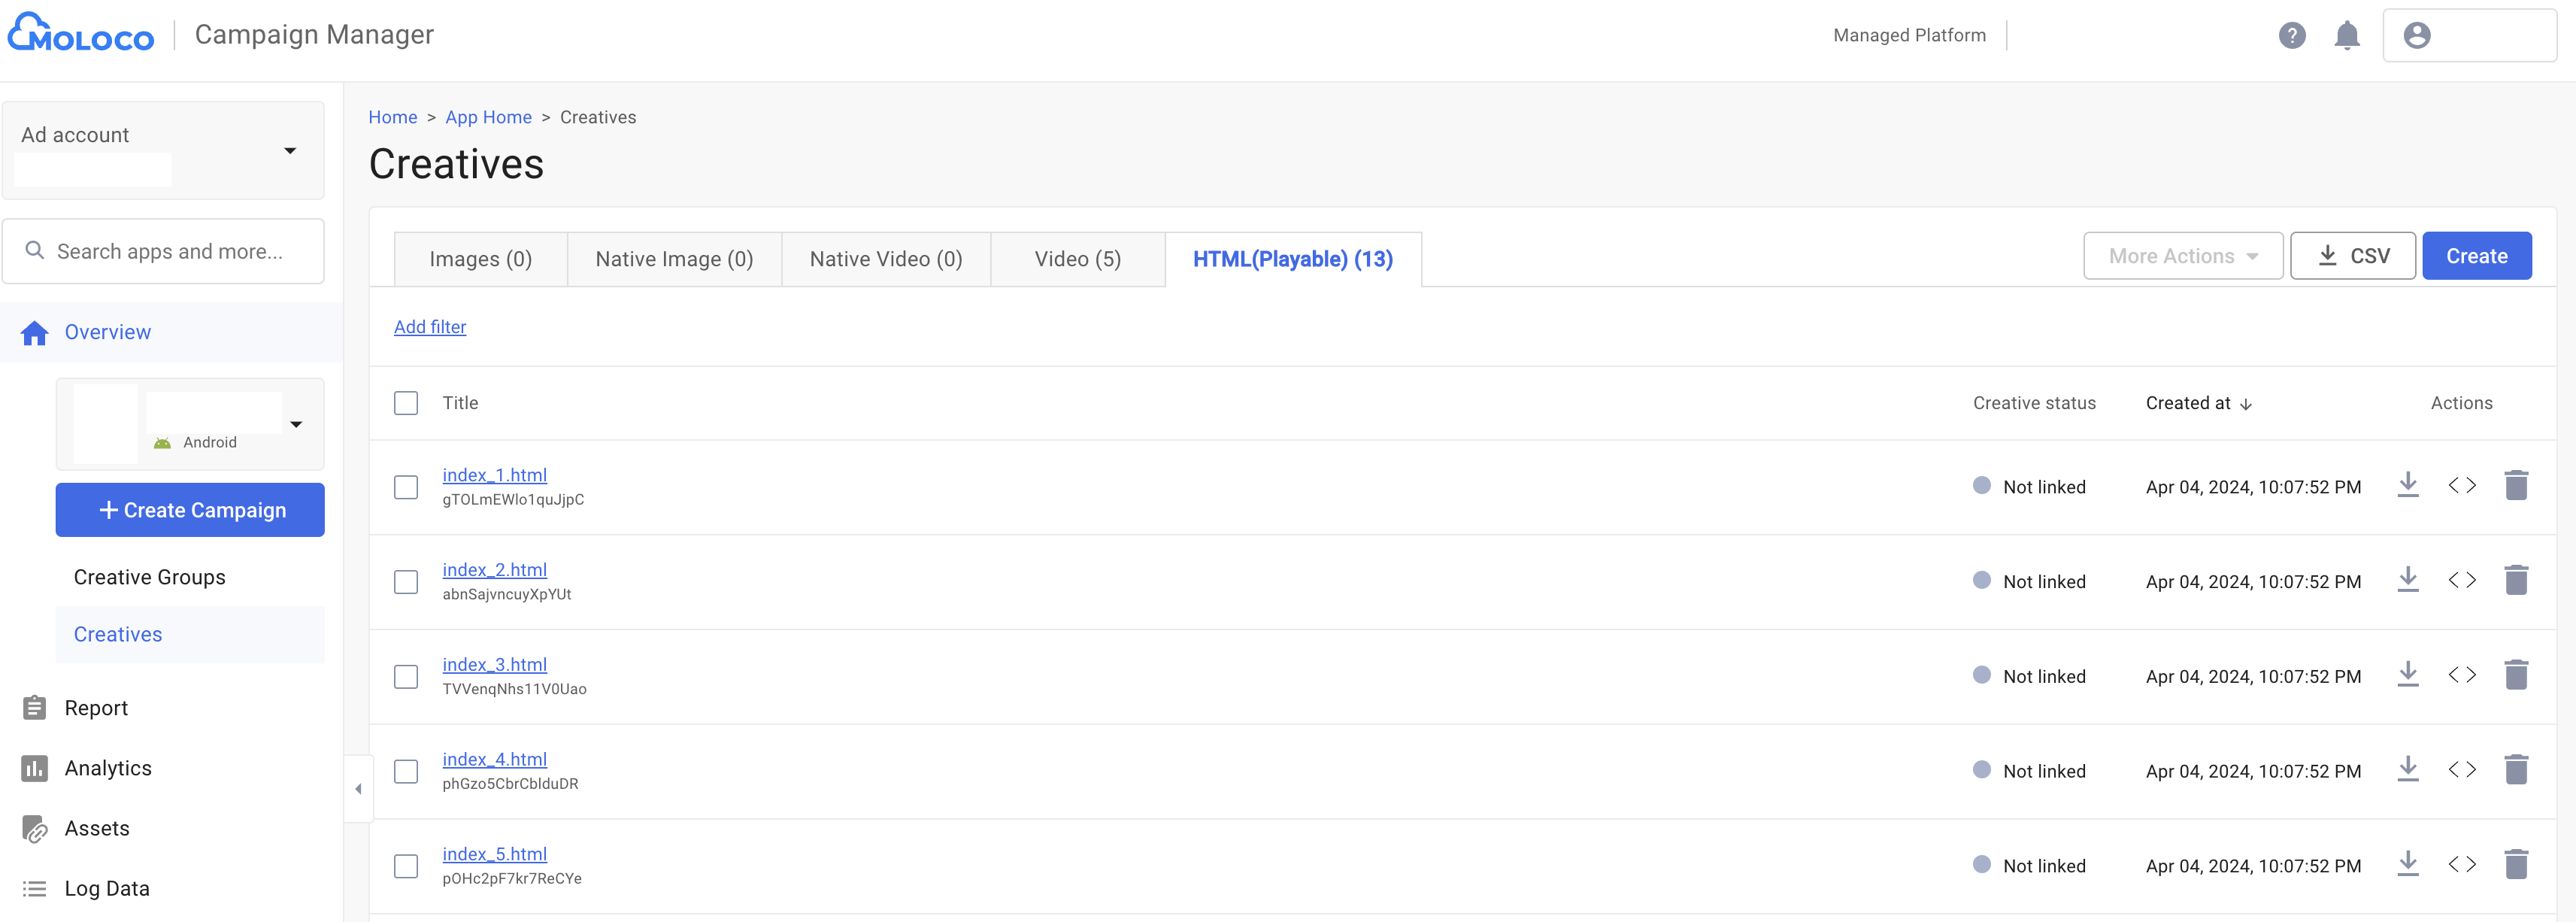Click the blue Create button
Screen dimensions: 2576x922
point(2477,256)
